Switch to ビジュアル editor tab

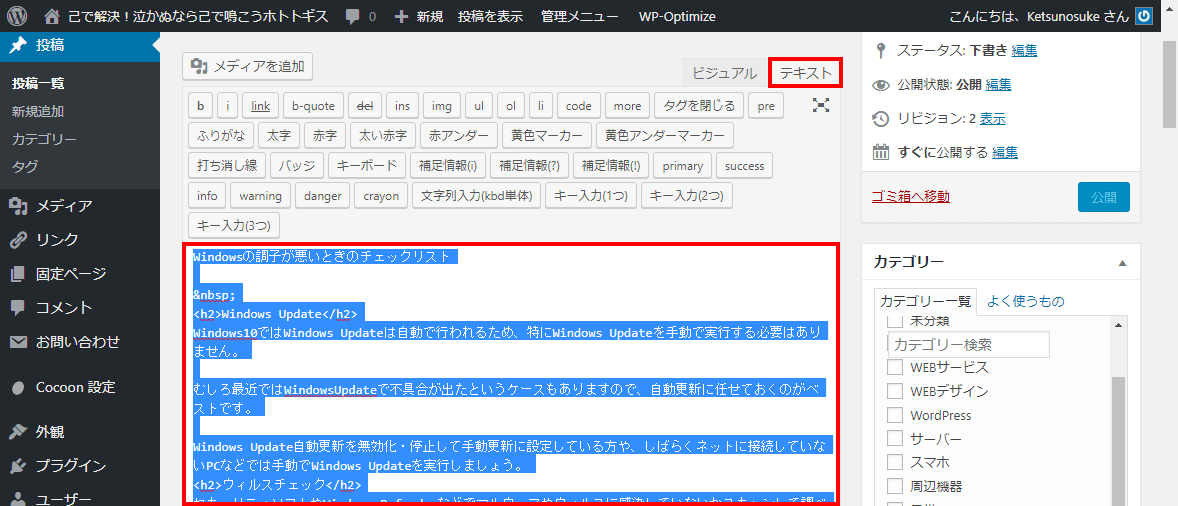point(724,73)
